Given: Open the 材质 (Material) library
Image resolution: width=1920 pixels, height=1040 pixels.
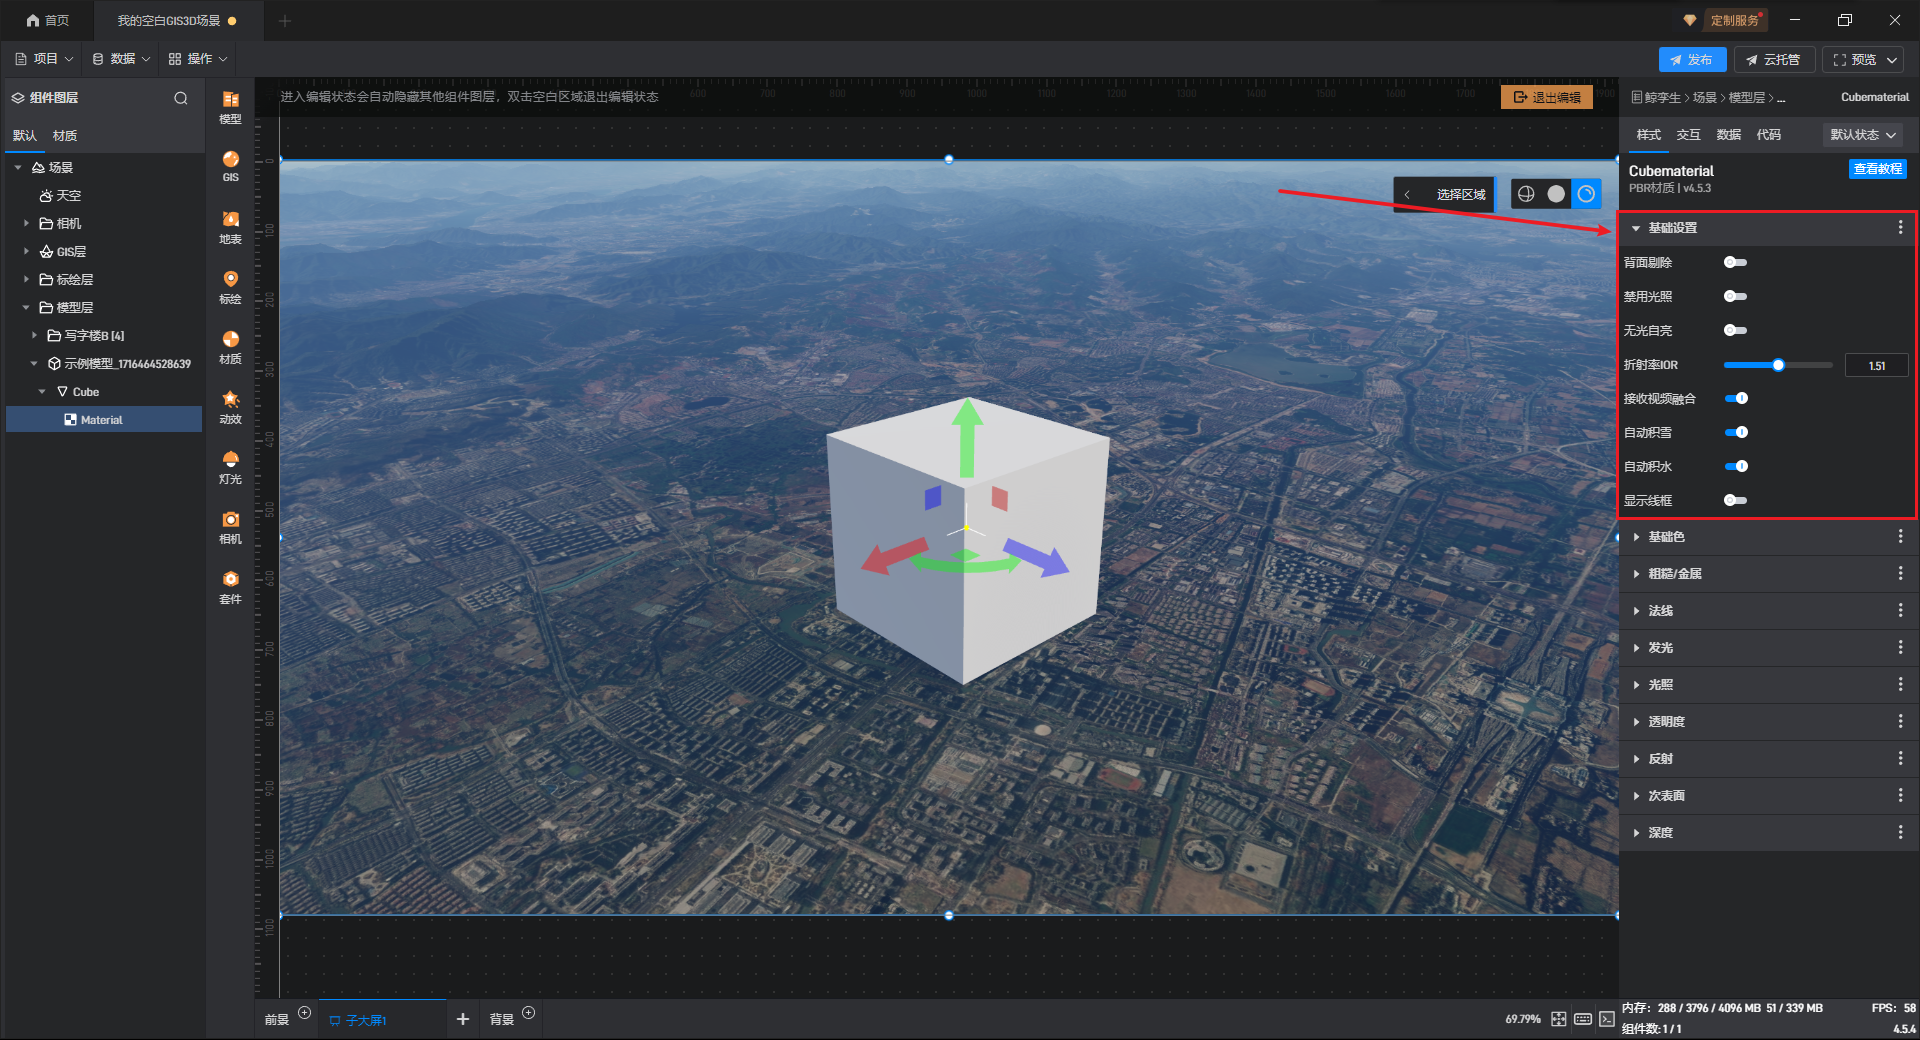Looking at the screenshot, I should (x=230, y=347).
